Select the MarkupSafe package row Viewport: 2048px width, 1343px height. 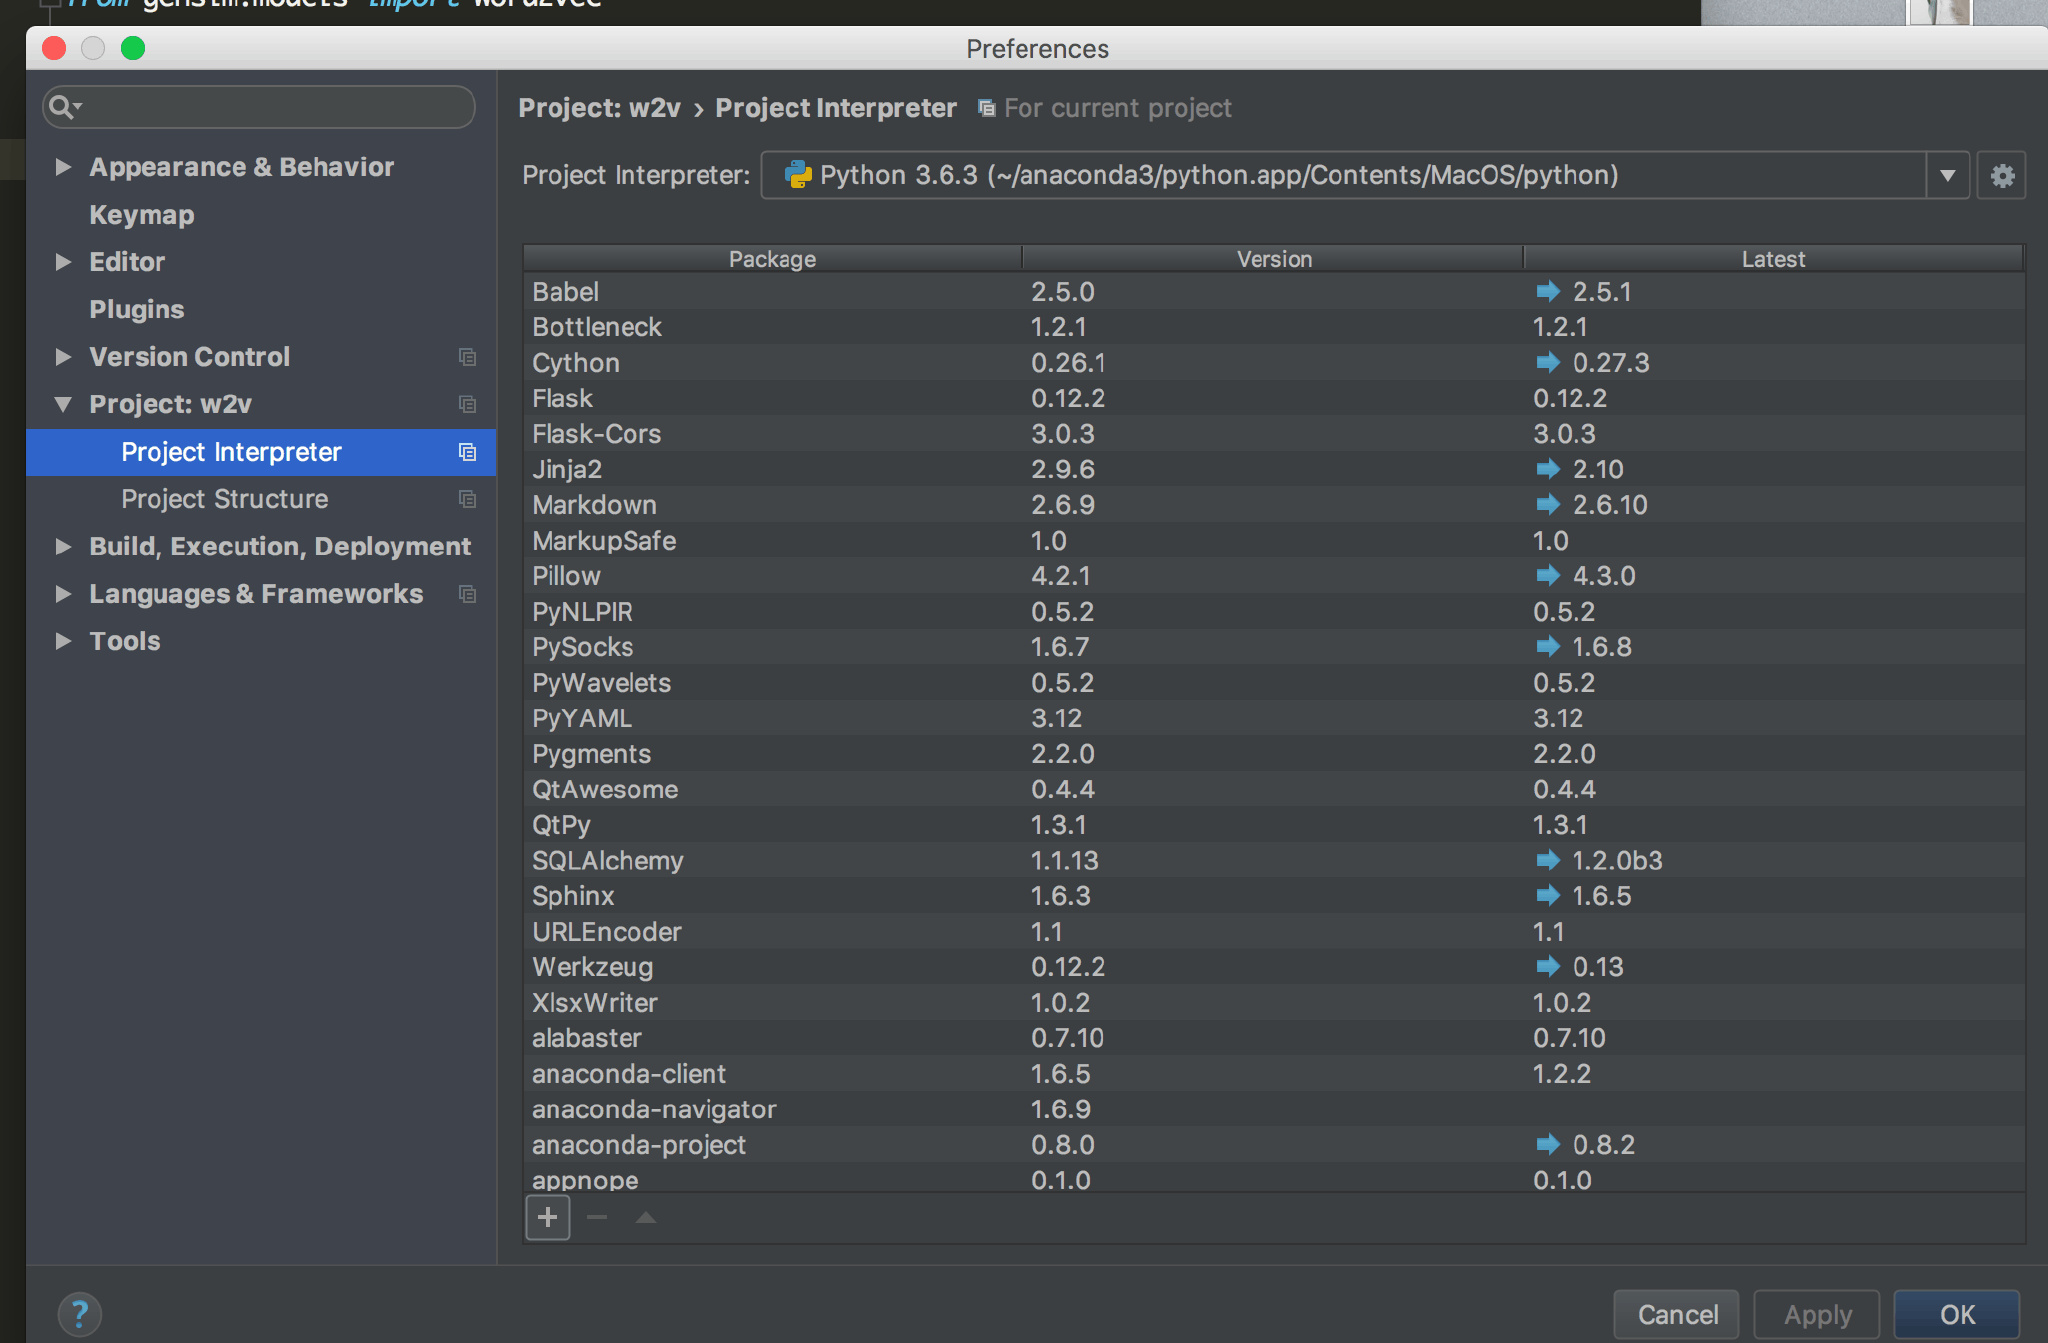coord(1274,540)
